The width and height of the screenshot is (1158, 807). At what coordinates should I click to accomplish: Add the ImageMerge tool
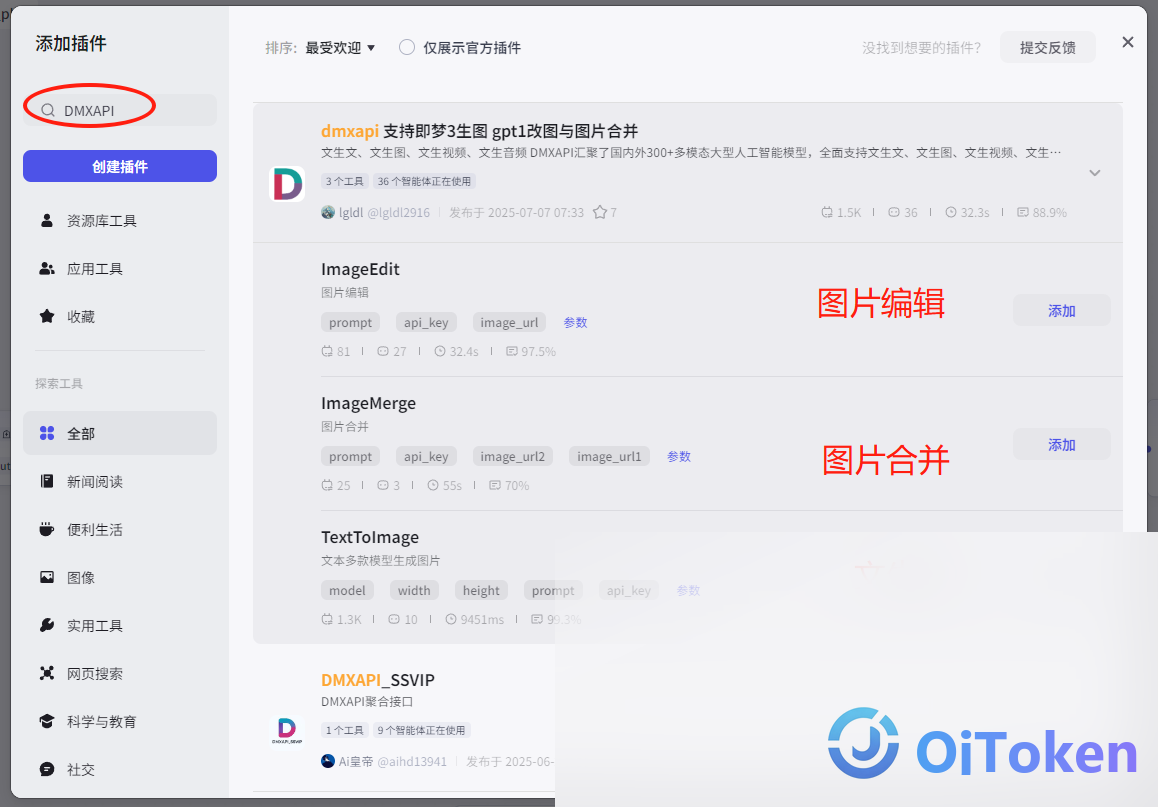1061,444
